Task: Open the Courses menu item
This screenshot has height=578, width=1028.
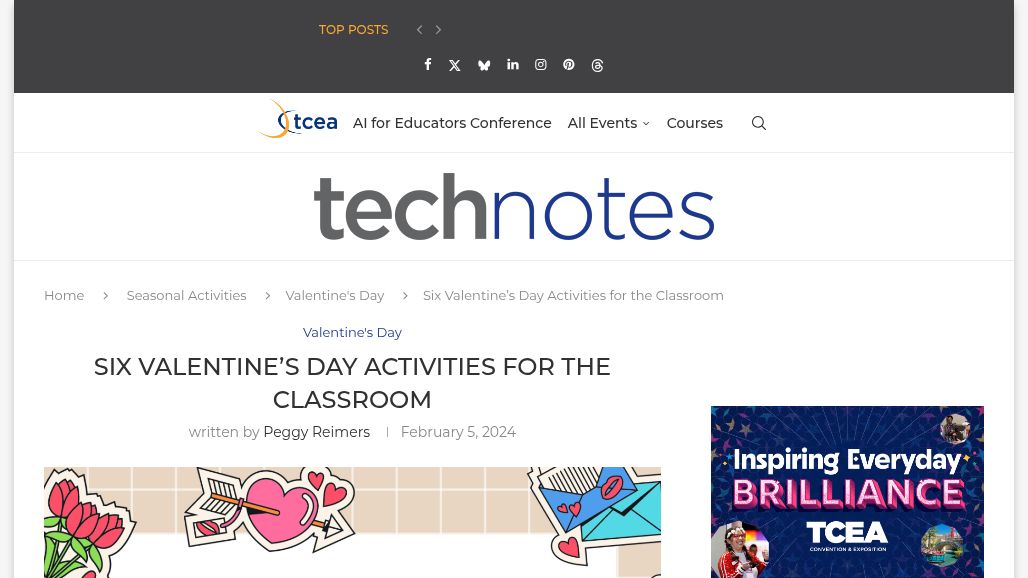Action: click(694, 123)
